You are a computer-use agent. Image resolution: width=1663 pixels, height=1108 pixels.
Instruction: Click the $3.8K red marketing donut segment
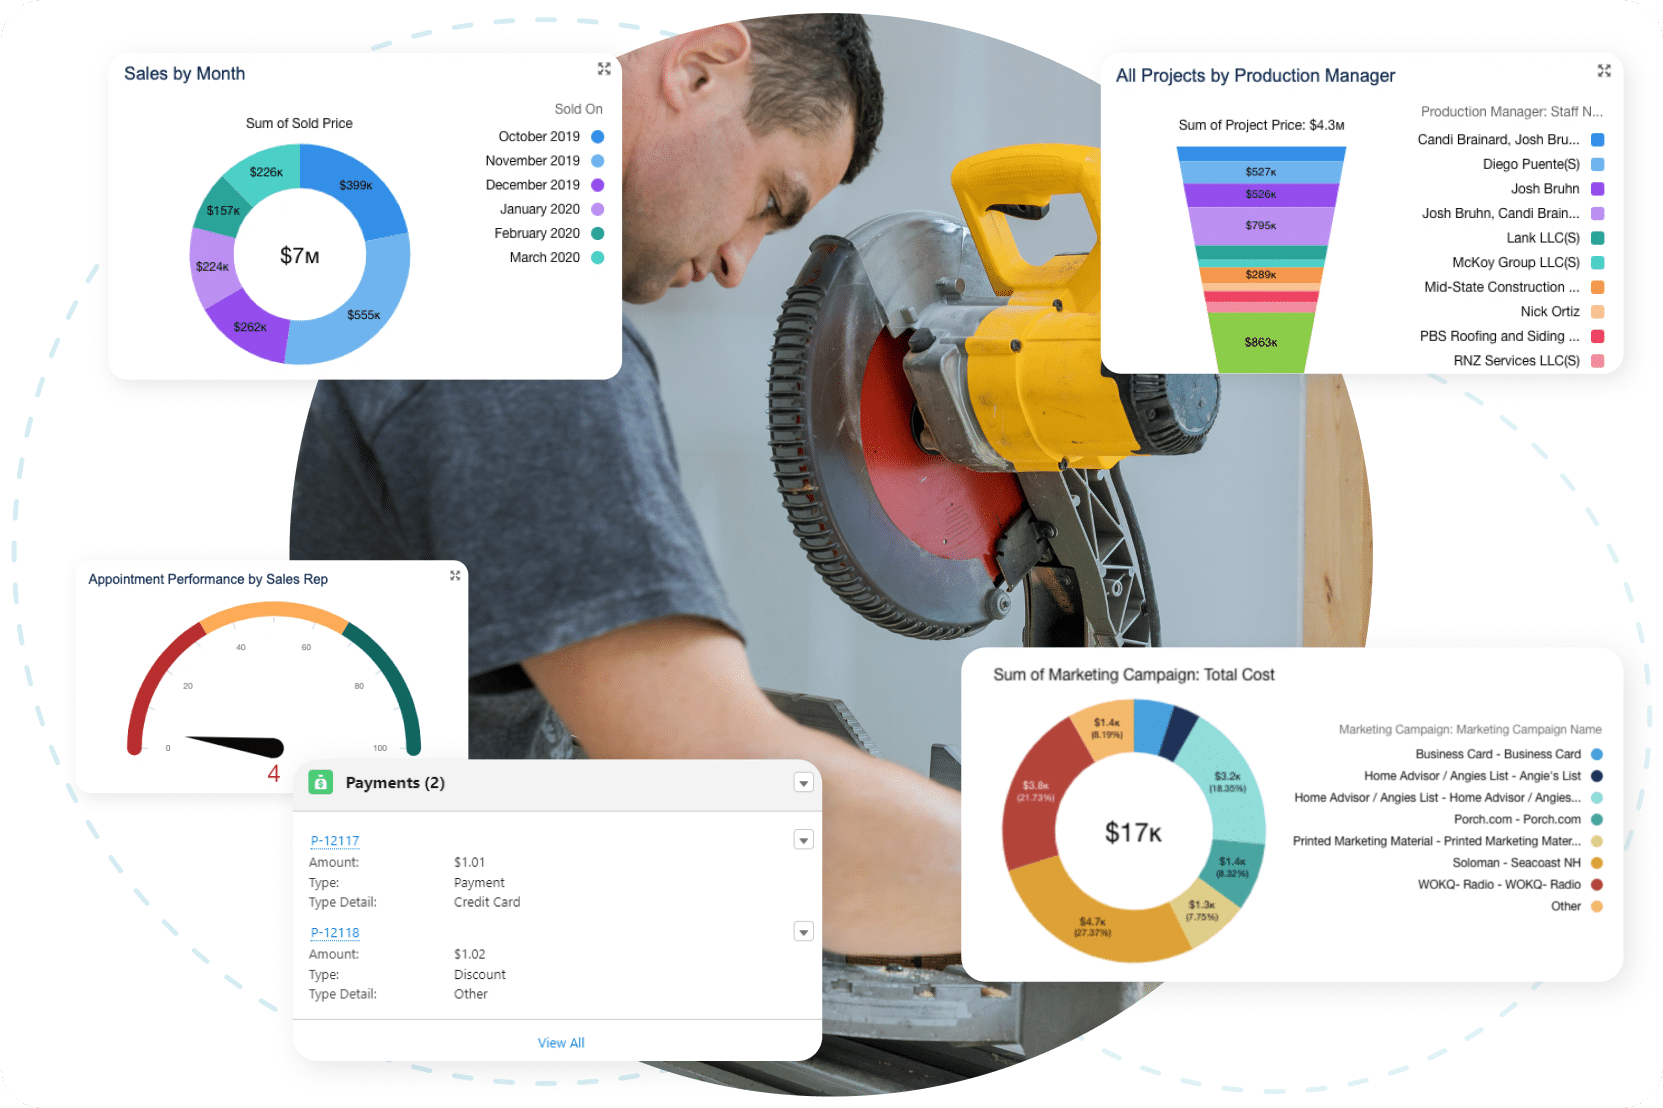click(1035, 790)
